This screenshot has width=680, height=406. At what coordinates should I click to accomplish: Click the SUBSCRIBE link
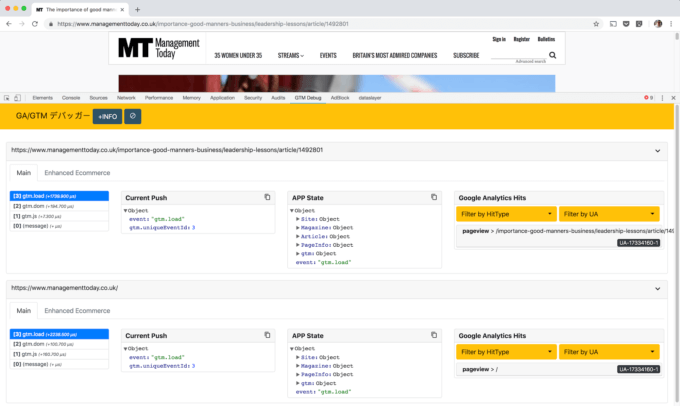(x=466, y=56)
